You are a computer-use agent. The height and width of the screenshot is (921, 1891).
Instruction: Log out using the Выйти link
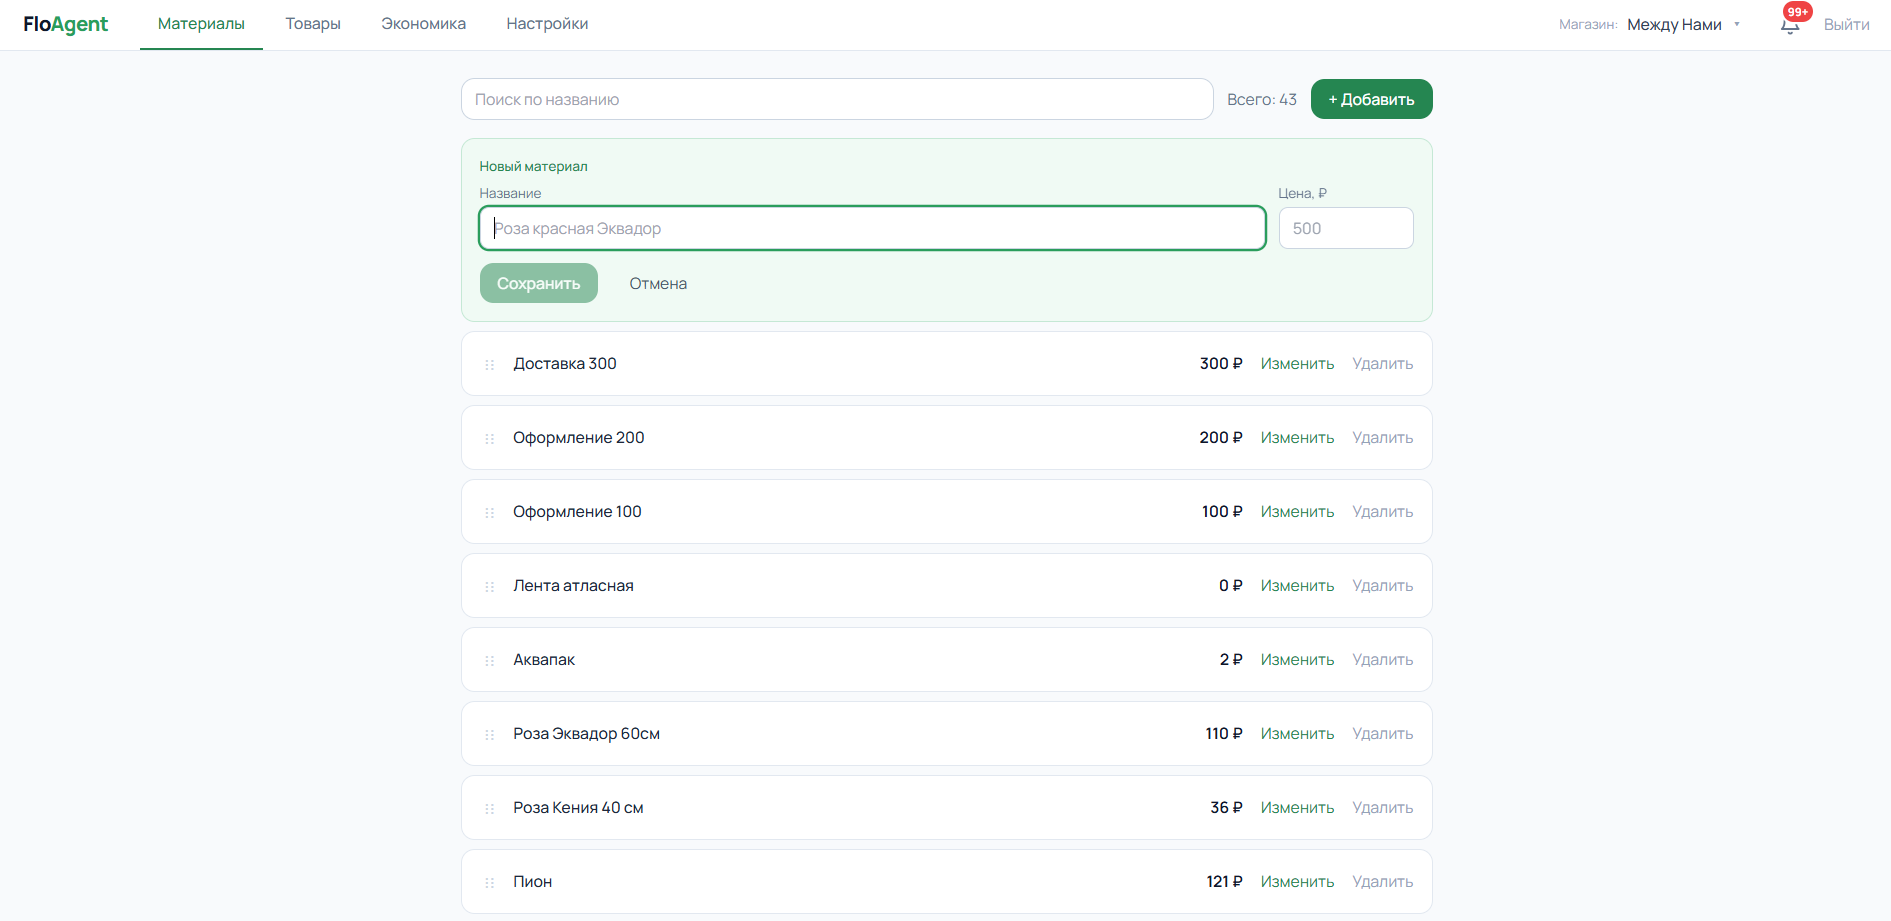(x=1846, y=24)
